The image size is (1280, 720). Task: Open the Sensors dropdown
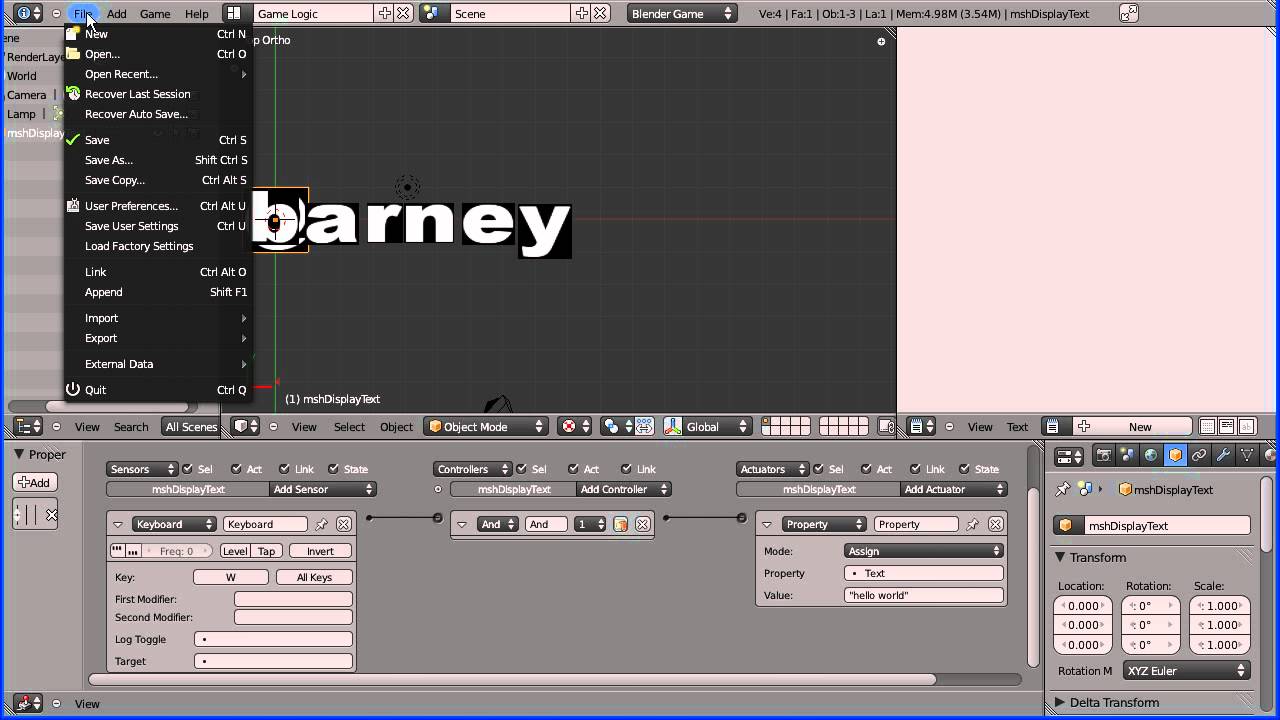click(x=142, y=469)
